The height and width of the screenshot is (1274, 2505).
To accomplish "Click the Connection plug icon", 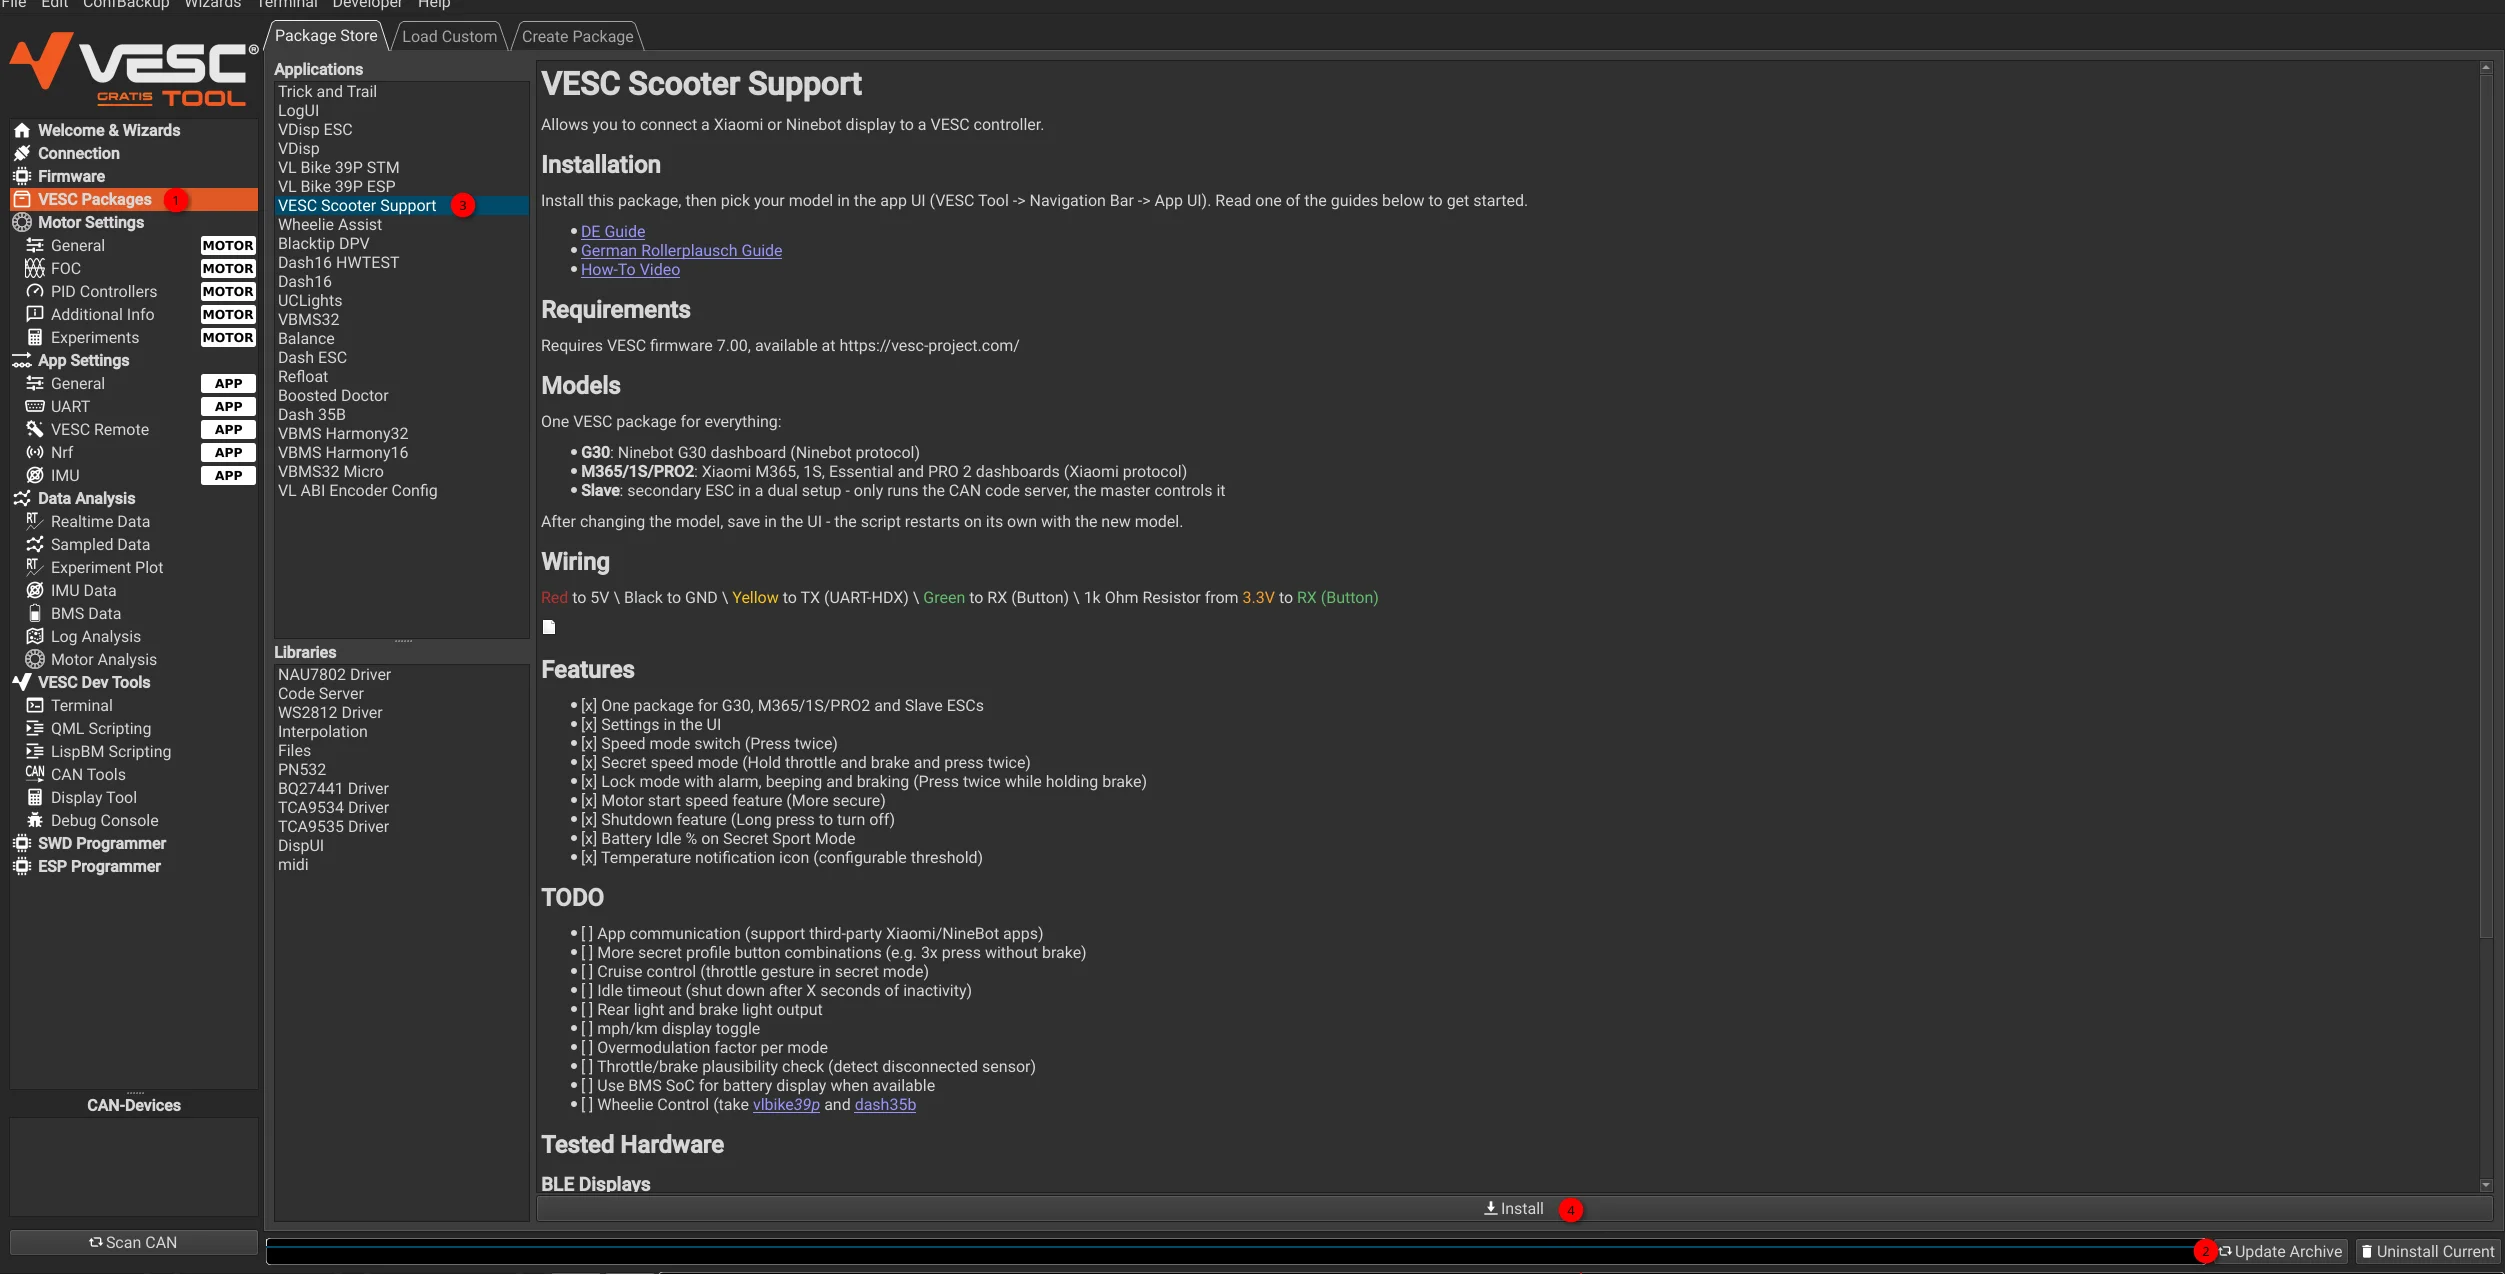I will (22, 154).
